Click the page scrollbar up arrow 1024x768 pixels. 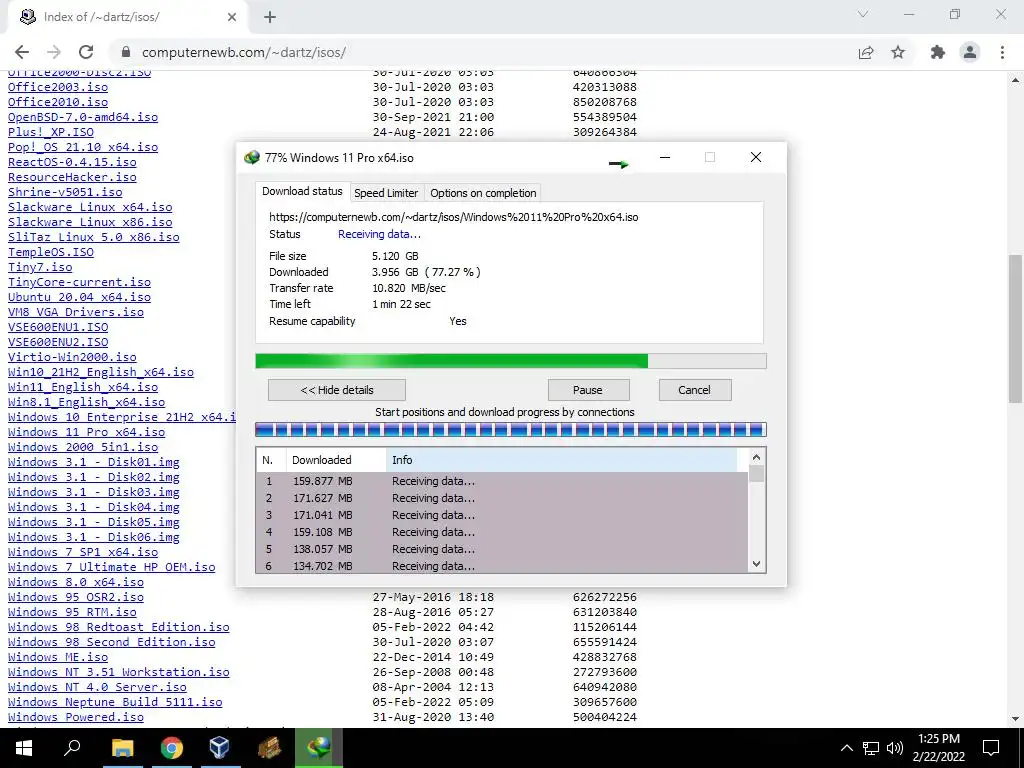point(1016,80)
